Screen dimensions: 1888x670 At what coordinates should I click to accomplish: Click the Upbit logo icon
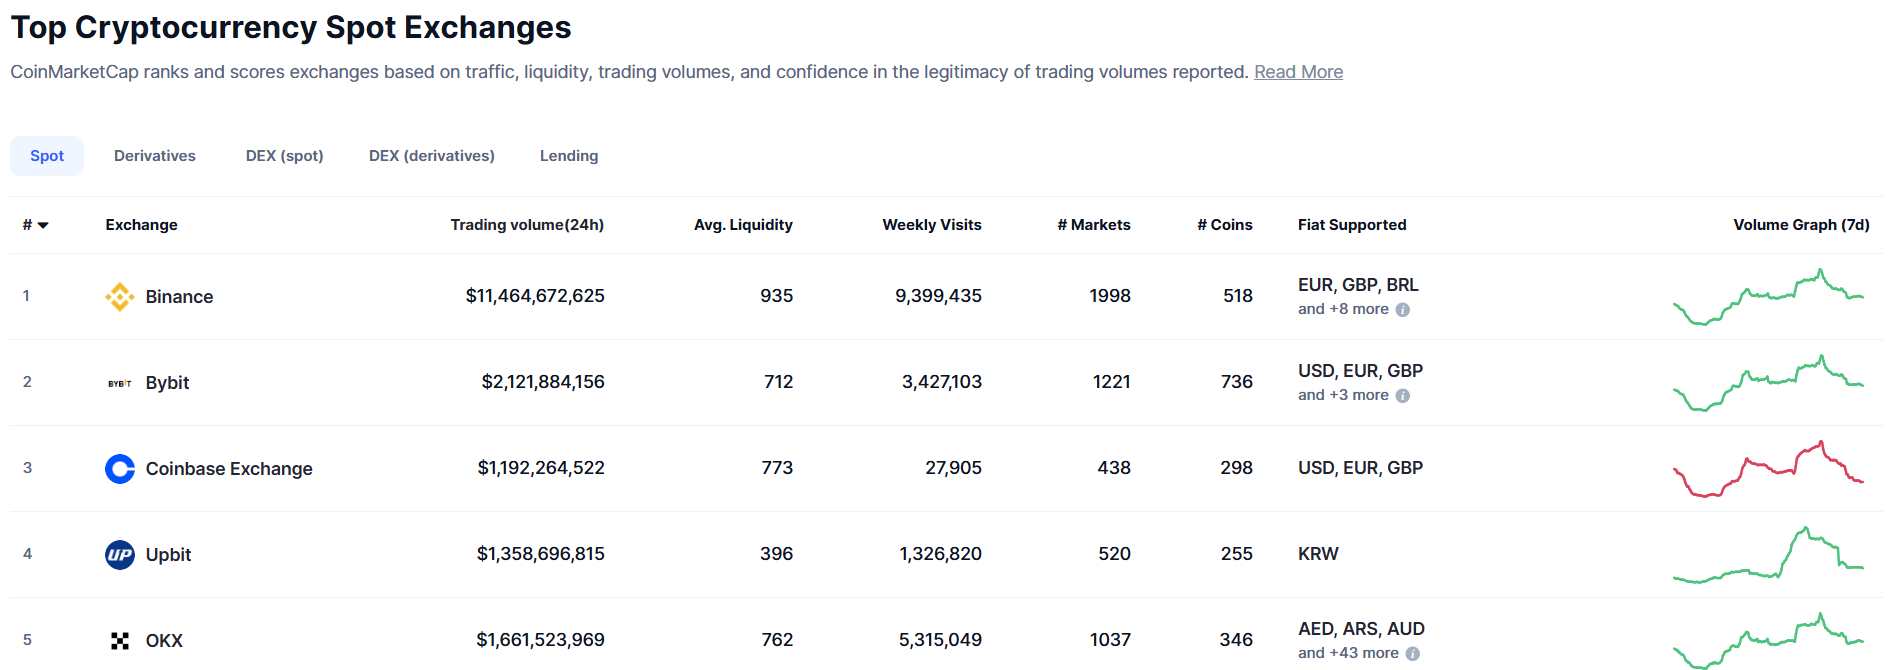coord(120,555)
